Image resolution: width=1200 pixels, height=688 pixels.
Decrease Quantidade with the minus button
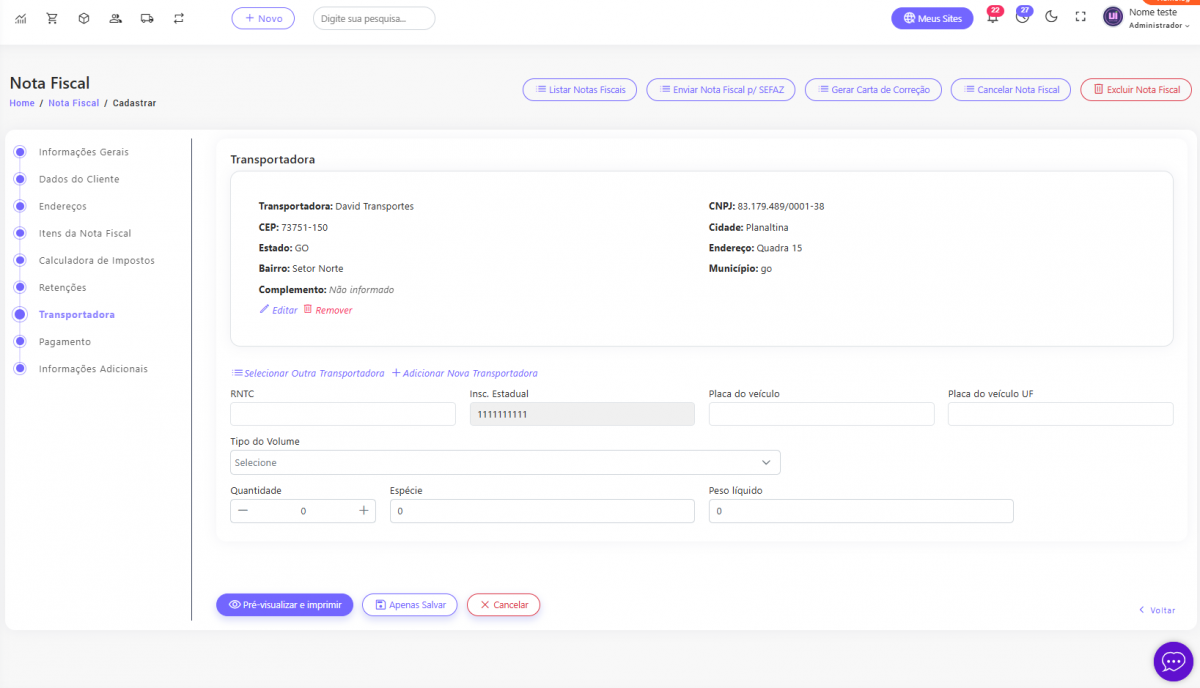[243, 511]
